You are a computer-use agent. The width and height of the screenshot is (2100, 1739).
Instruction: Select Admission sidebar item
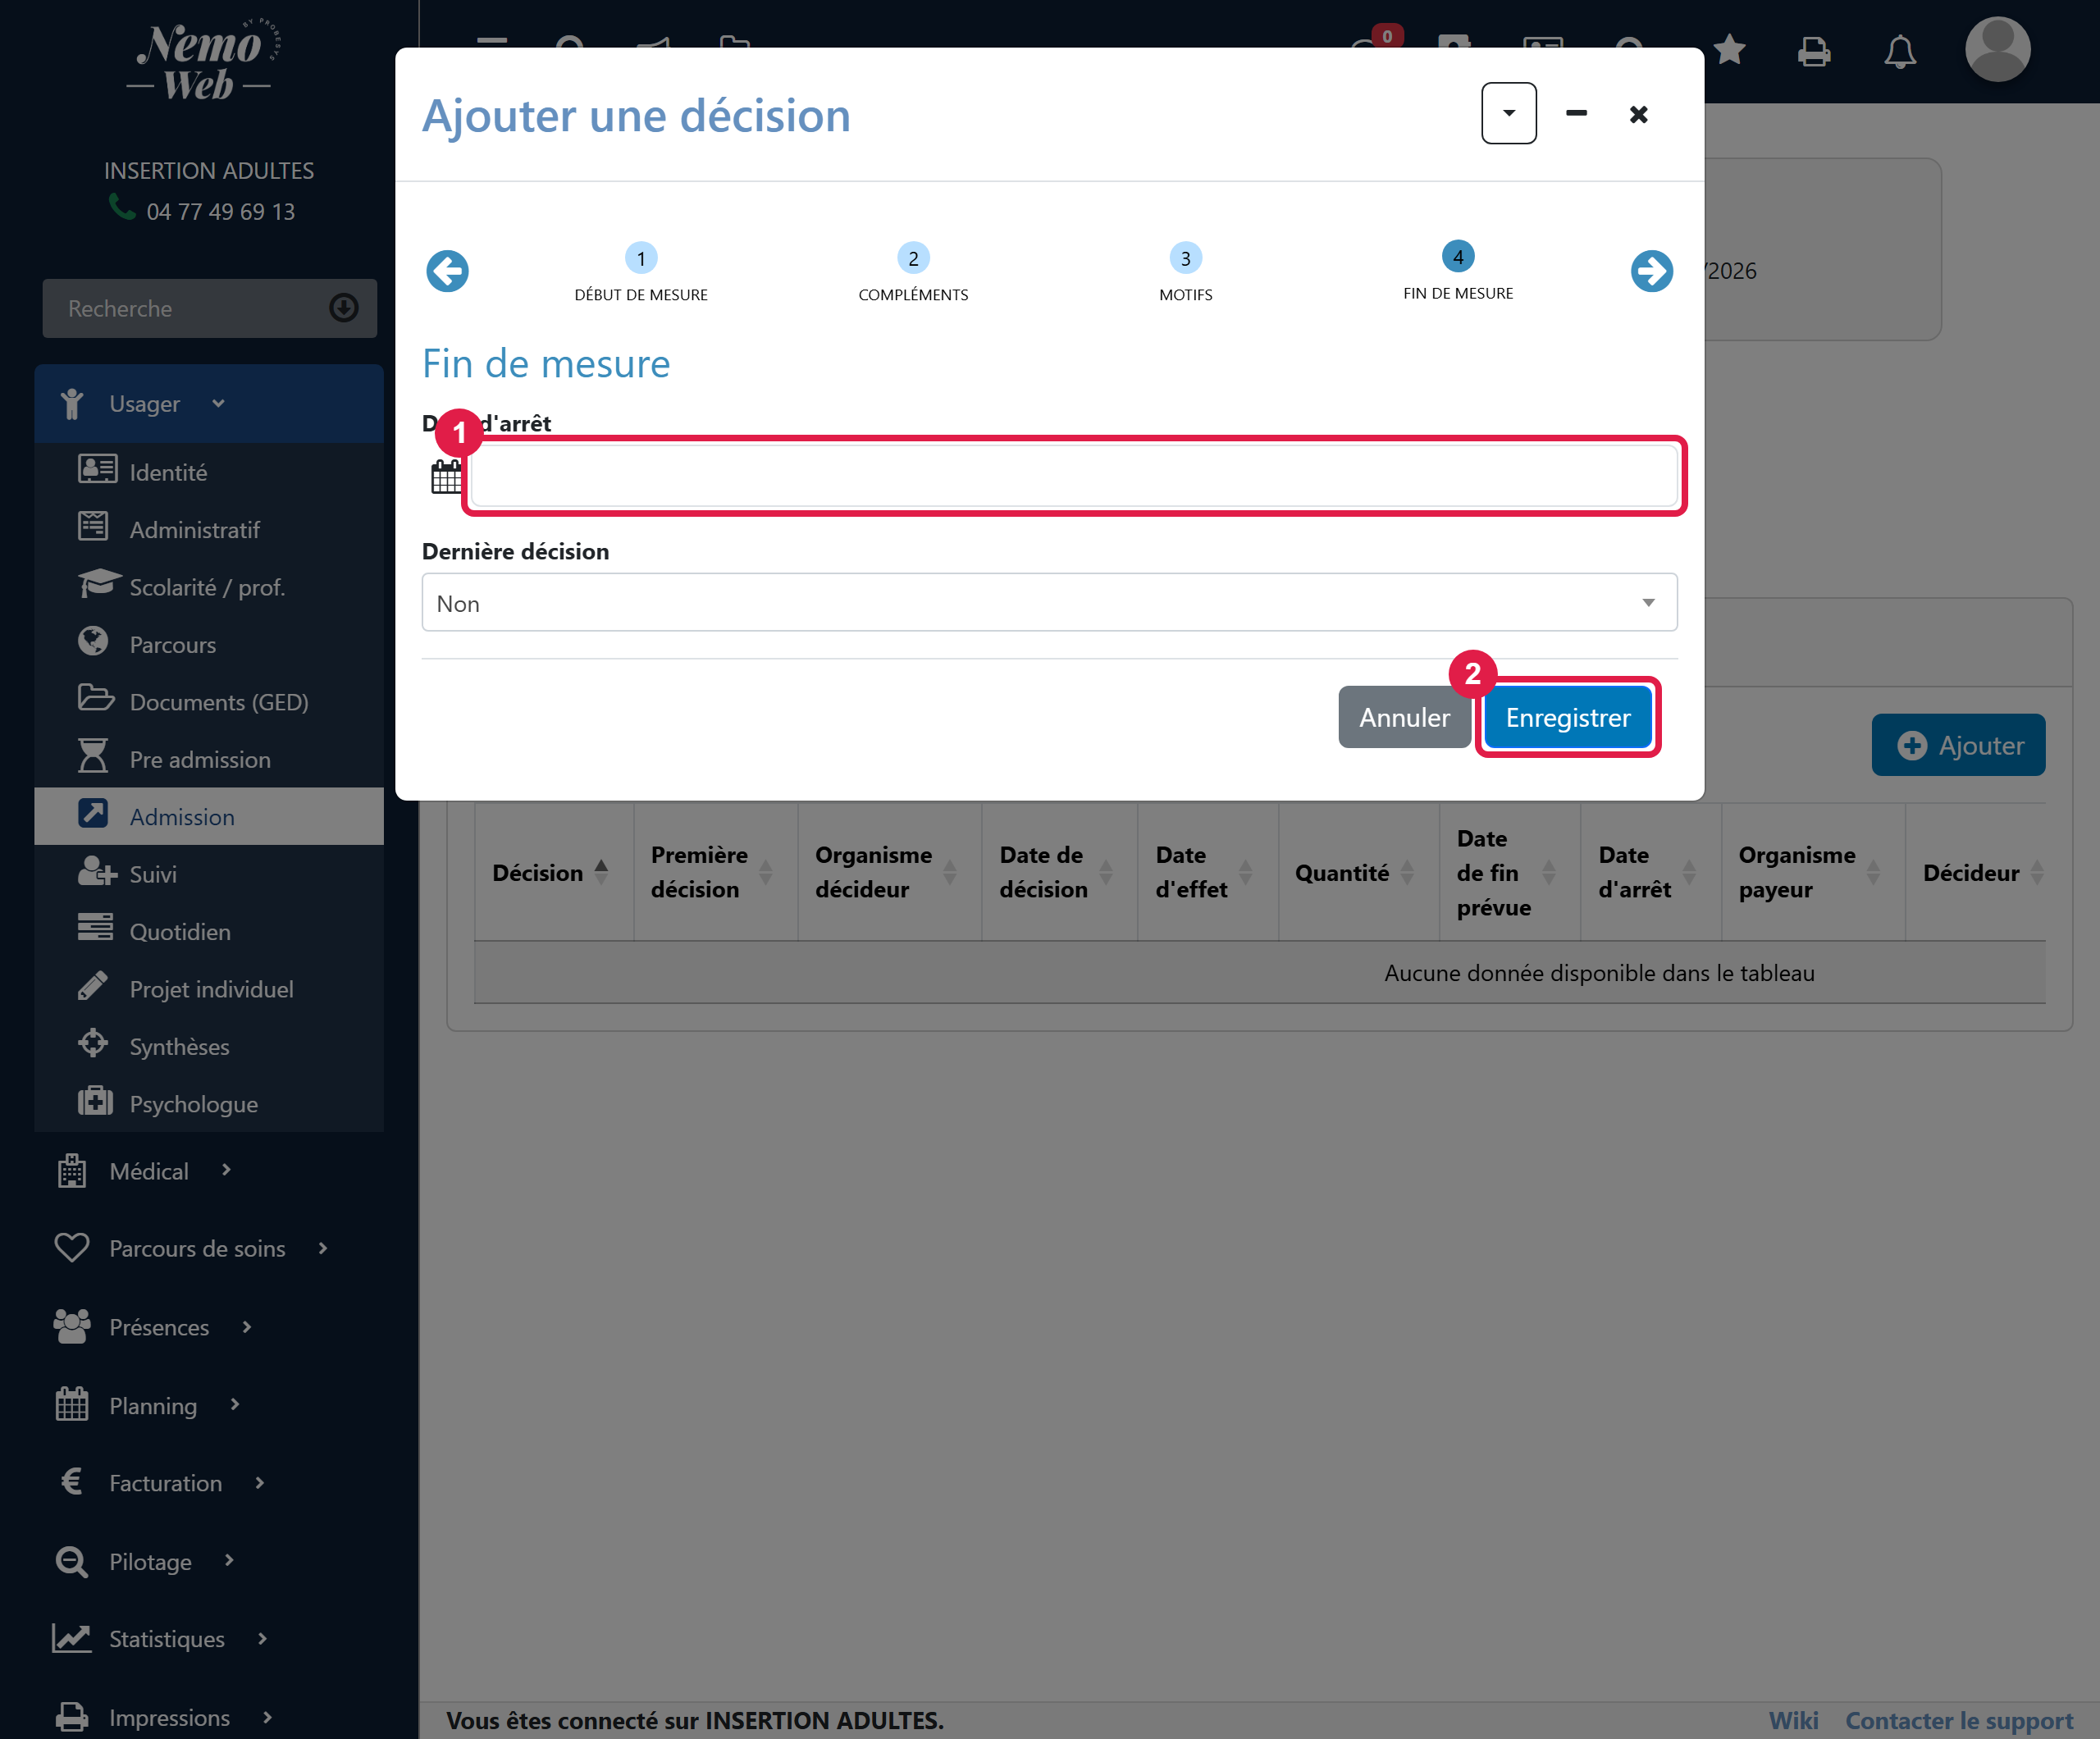(209, 816)
